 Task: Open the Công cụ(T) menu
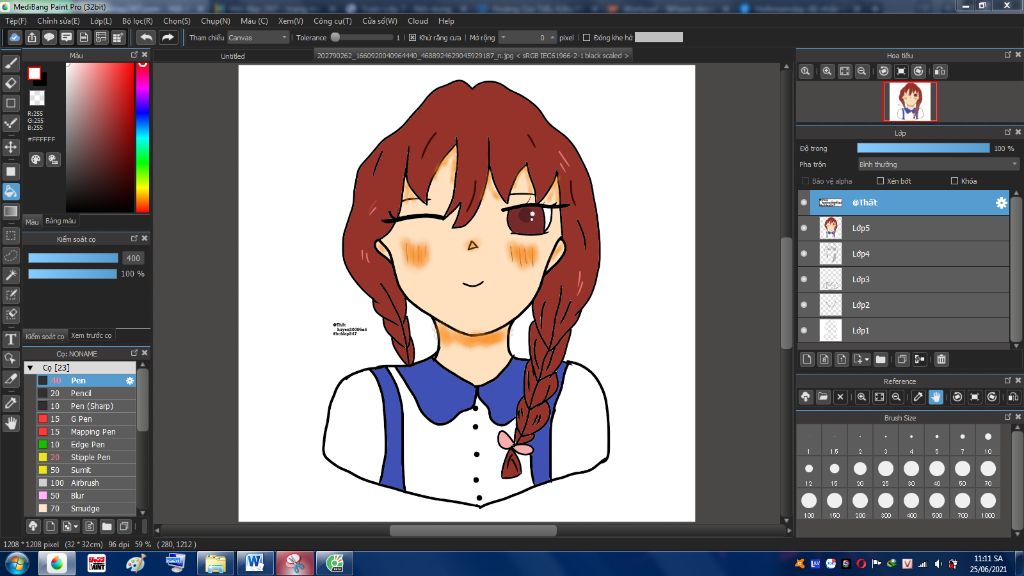(x=332, y=21)
